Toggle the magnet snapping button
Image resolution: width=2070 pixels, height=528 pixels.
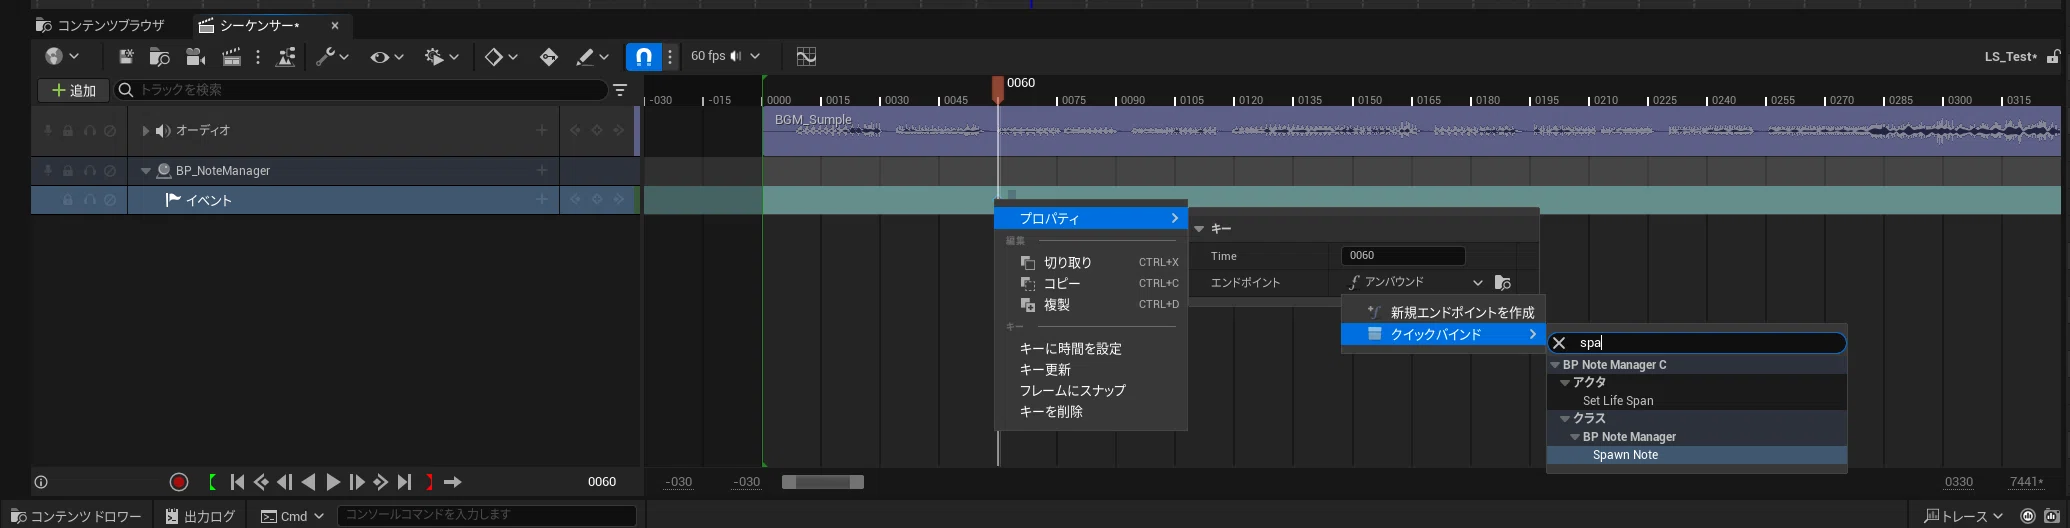(644, 57)
